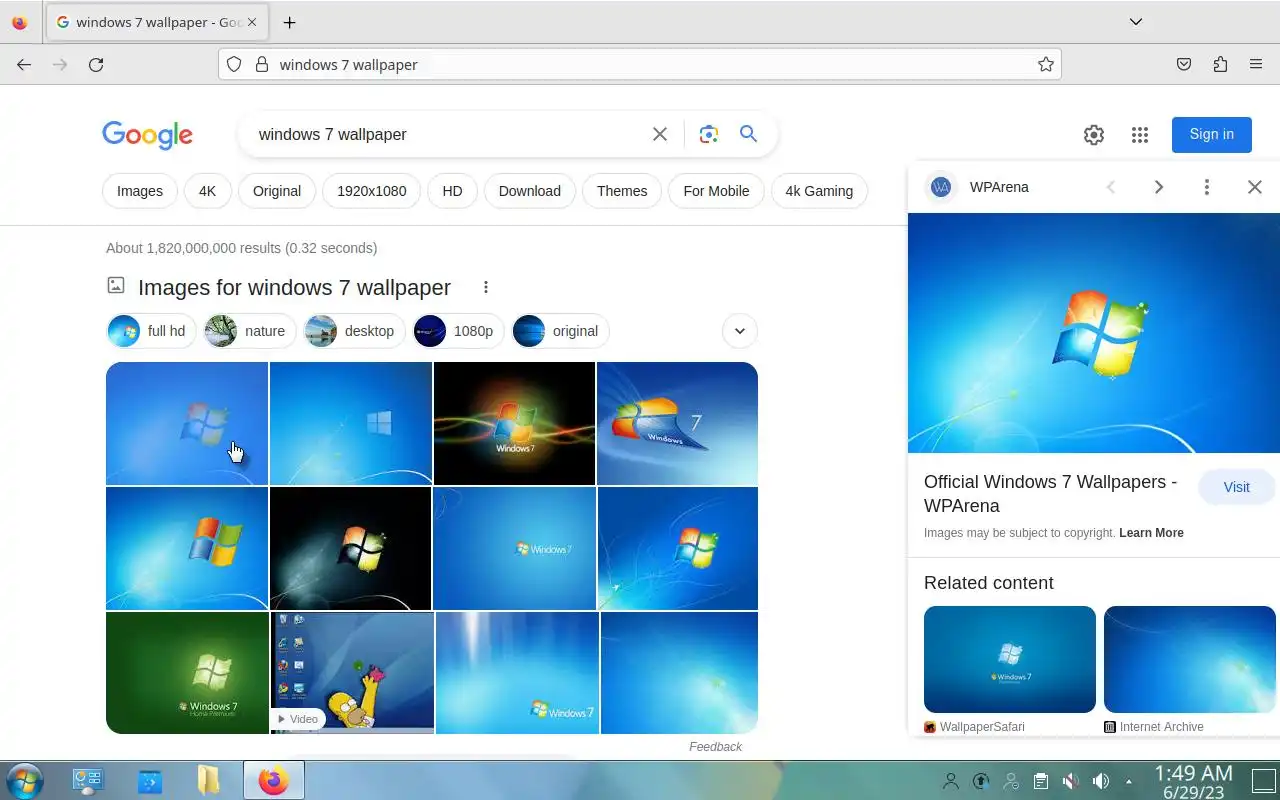Click the magnifier search button
The width and height of the screenshot is (1280, 800).
click(748, 134)
